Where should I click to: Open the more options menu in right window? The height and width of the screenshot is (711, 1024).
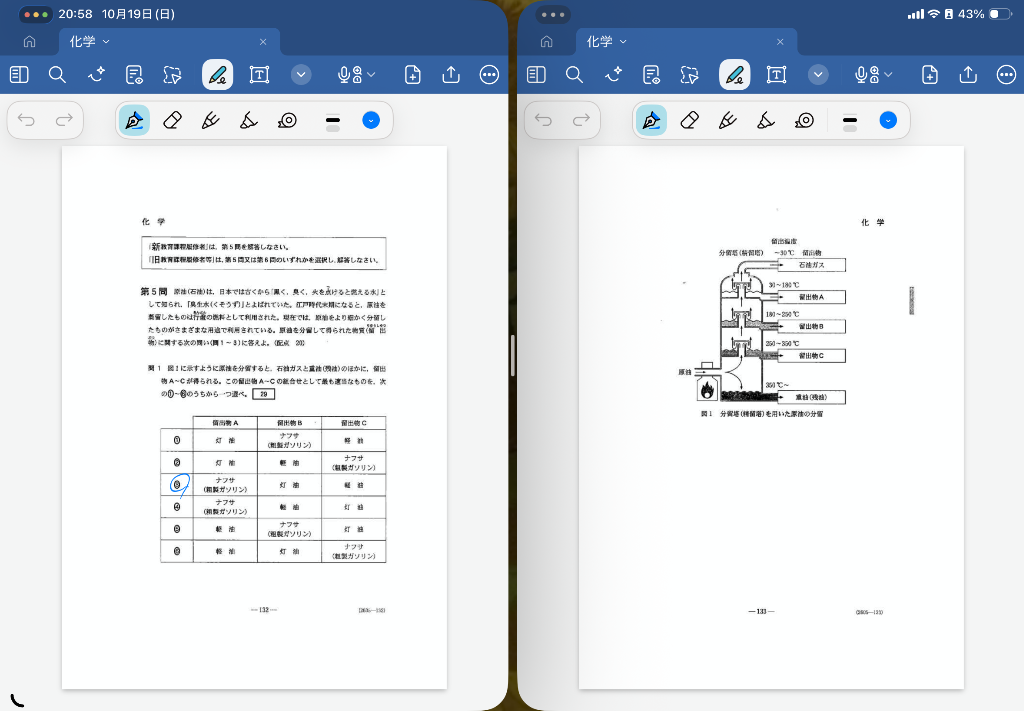1006,75
